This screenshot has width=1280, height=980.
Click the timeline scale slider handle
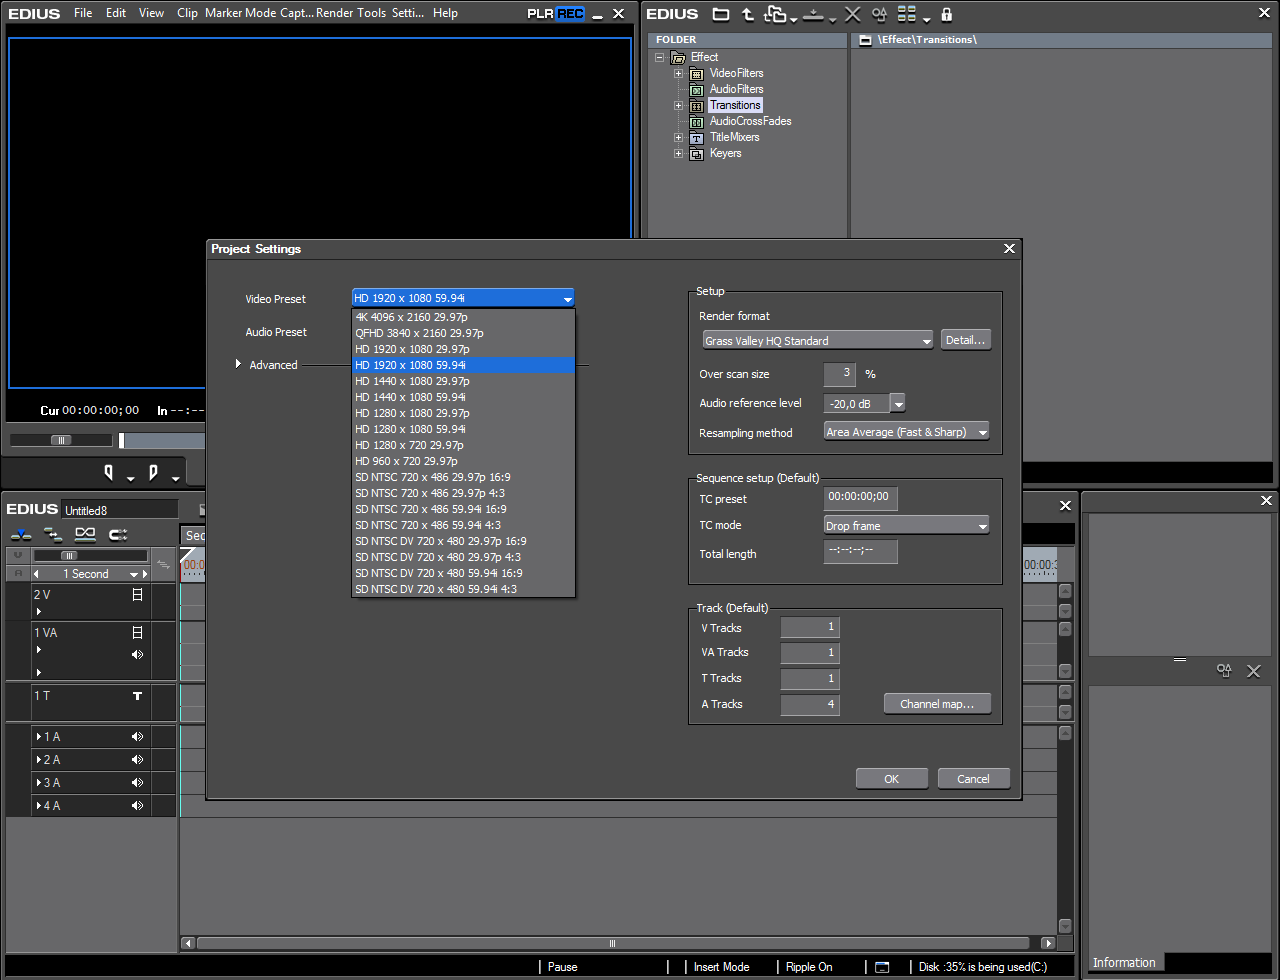[69, 555]
